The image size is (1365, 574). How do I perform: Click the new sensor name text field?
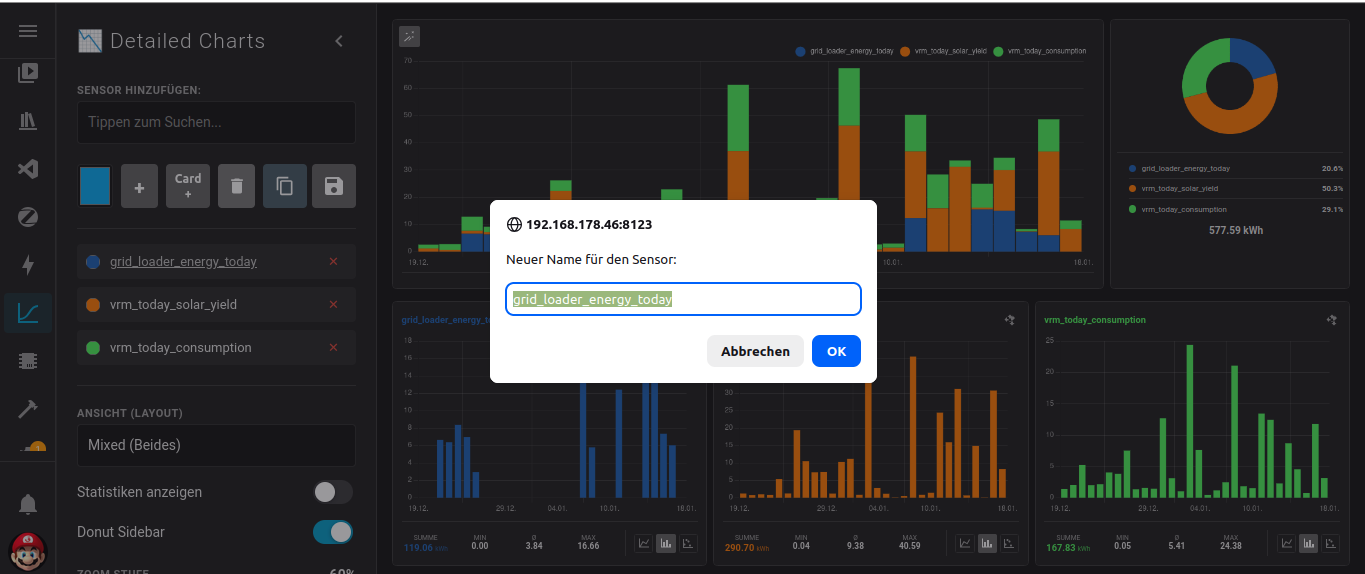pyautogui.click(x=683, y=299)
